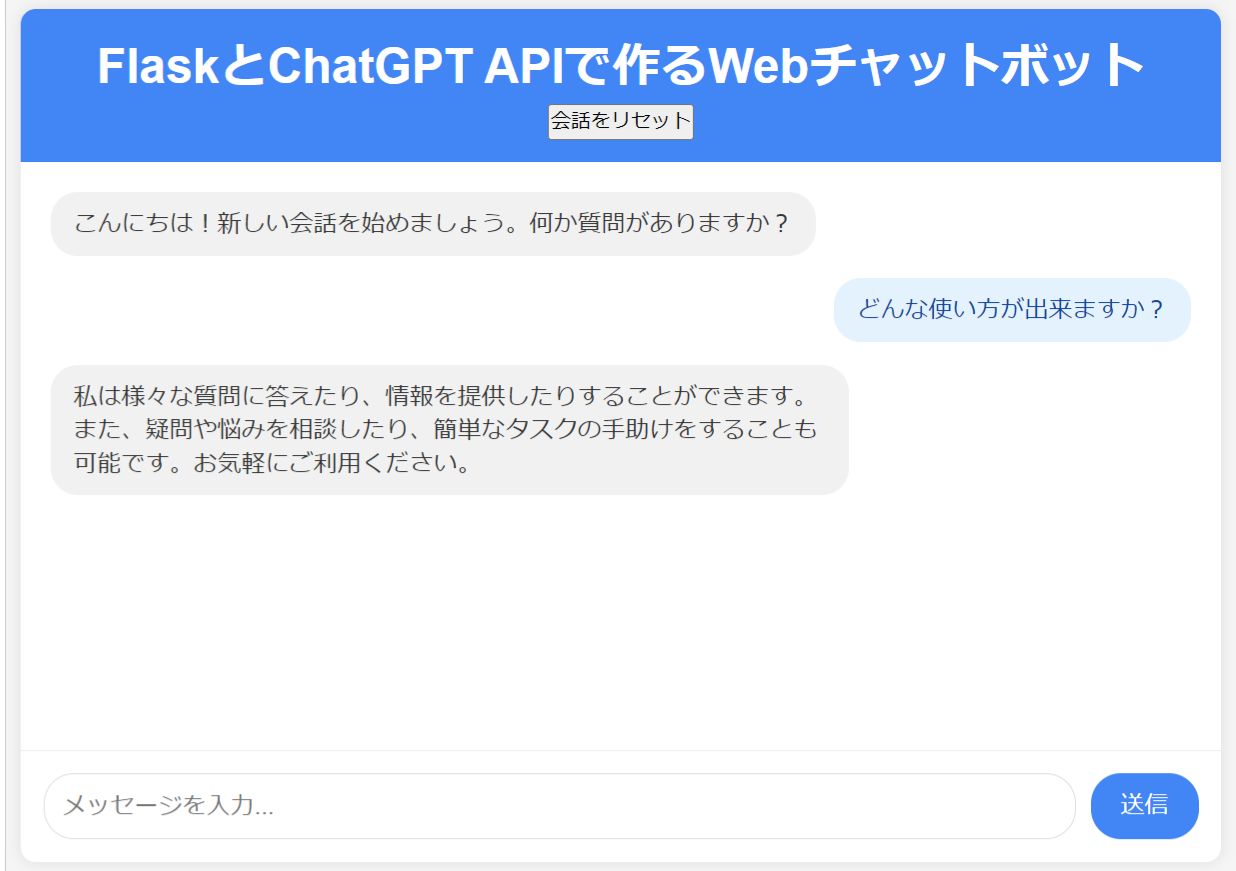Click the page title heading text
This screenshot has height=871, width=1236.
(620, 66)
